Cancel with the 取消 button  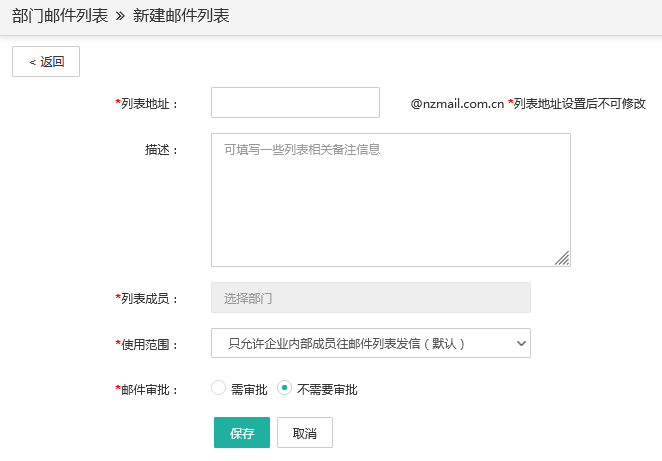[305, 433]
